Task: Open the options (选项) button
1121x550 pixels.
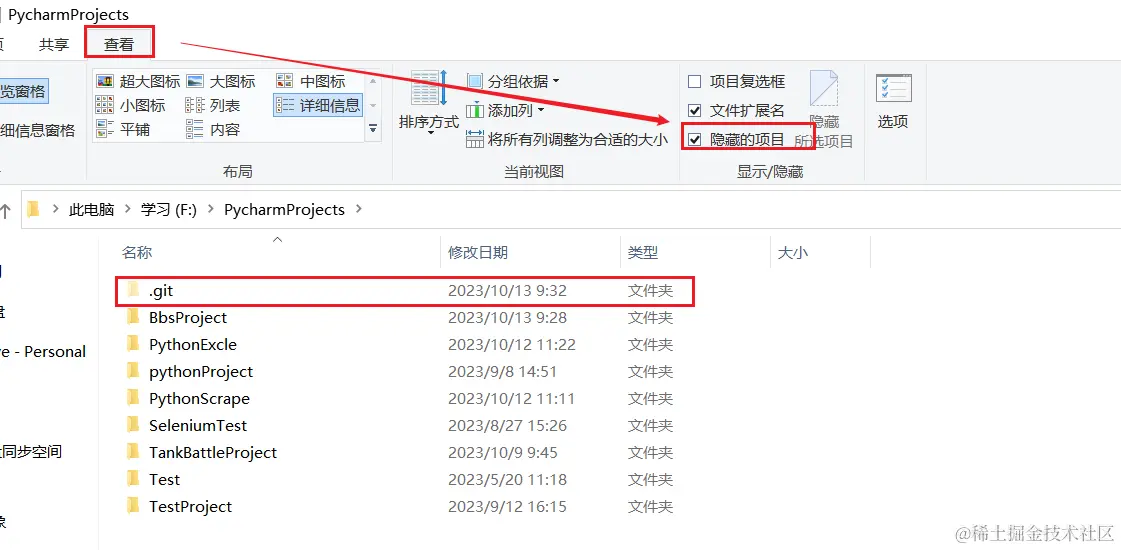Action: pos(893,102)
